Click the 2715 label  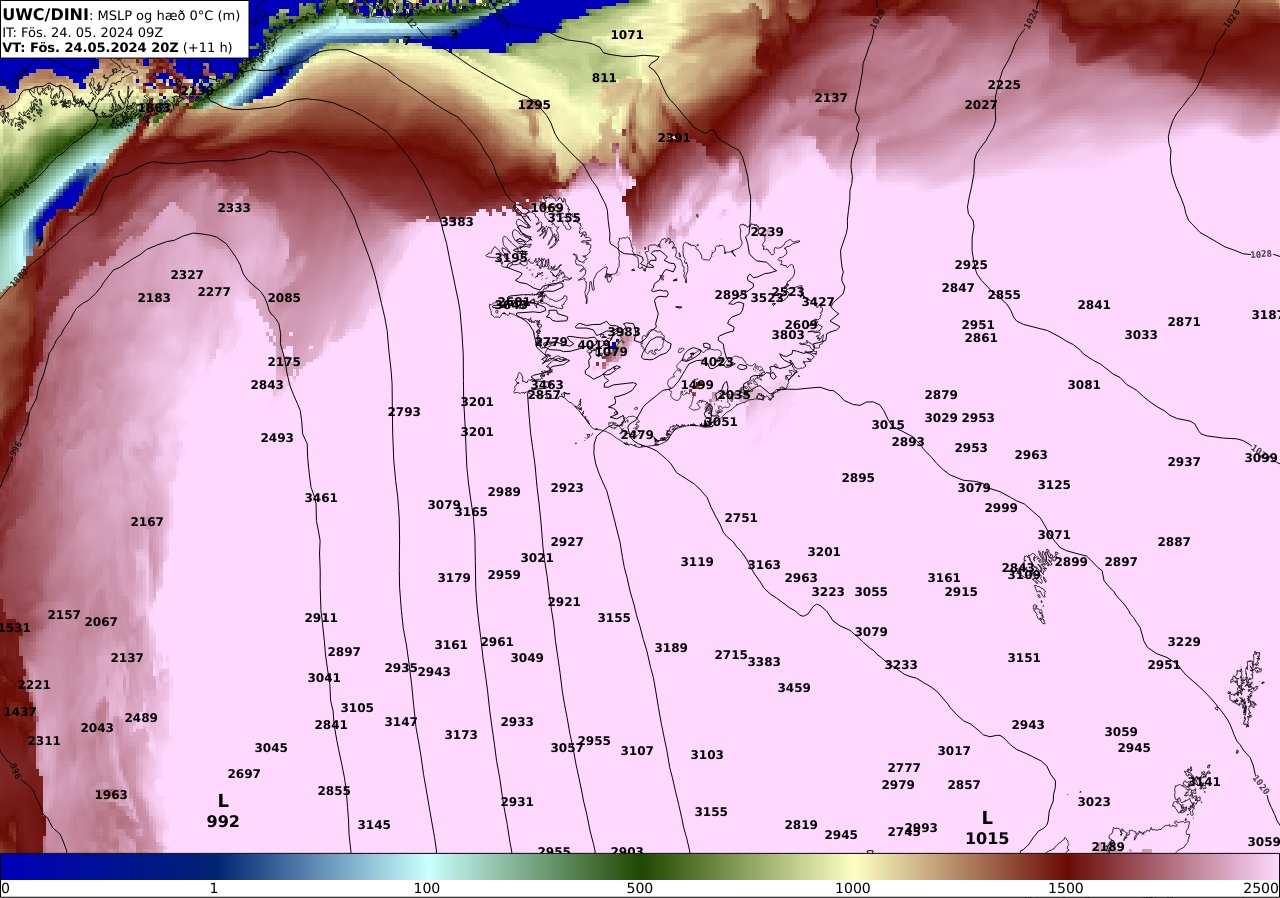click(731, 655)
